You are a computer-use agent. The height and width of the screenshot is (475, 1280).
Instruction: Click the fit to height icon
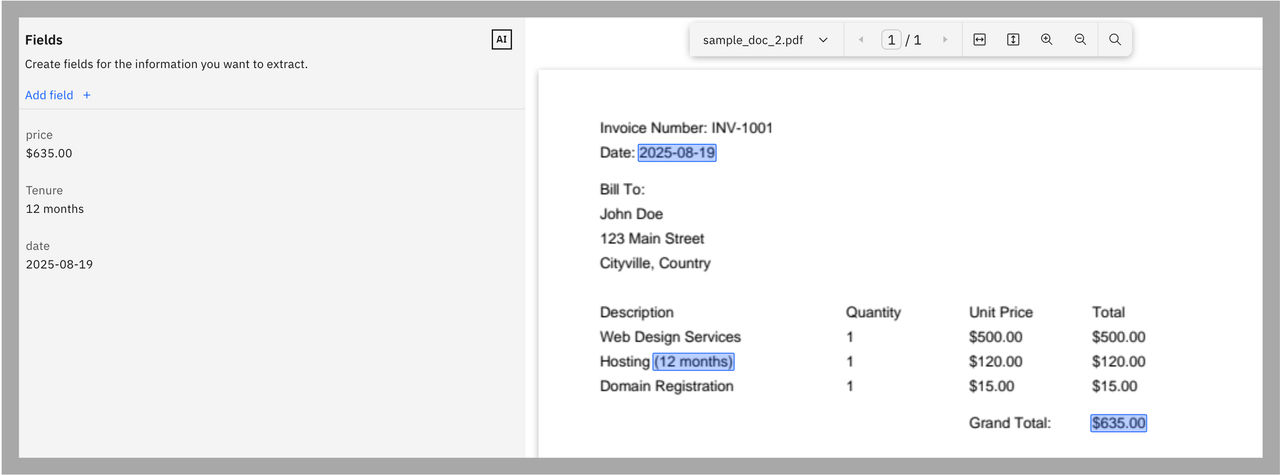1013,40
